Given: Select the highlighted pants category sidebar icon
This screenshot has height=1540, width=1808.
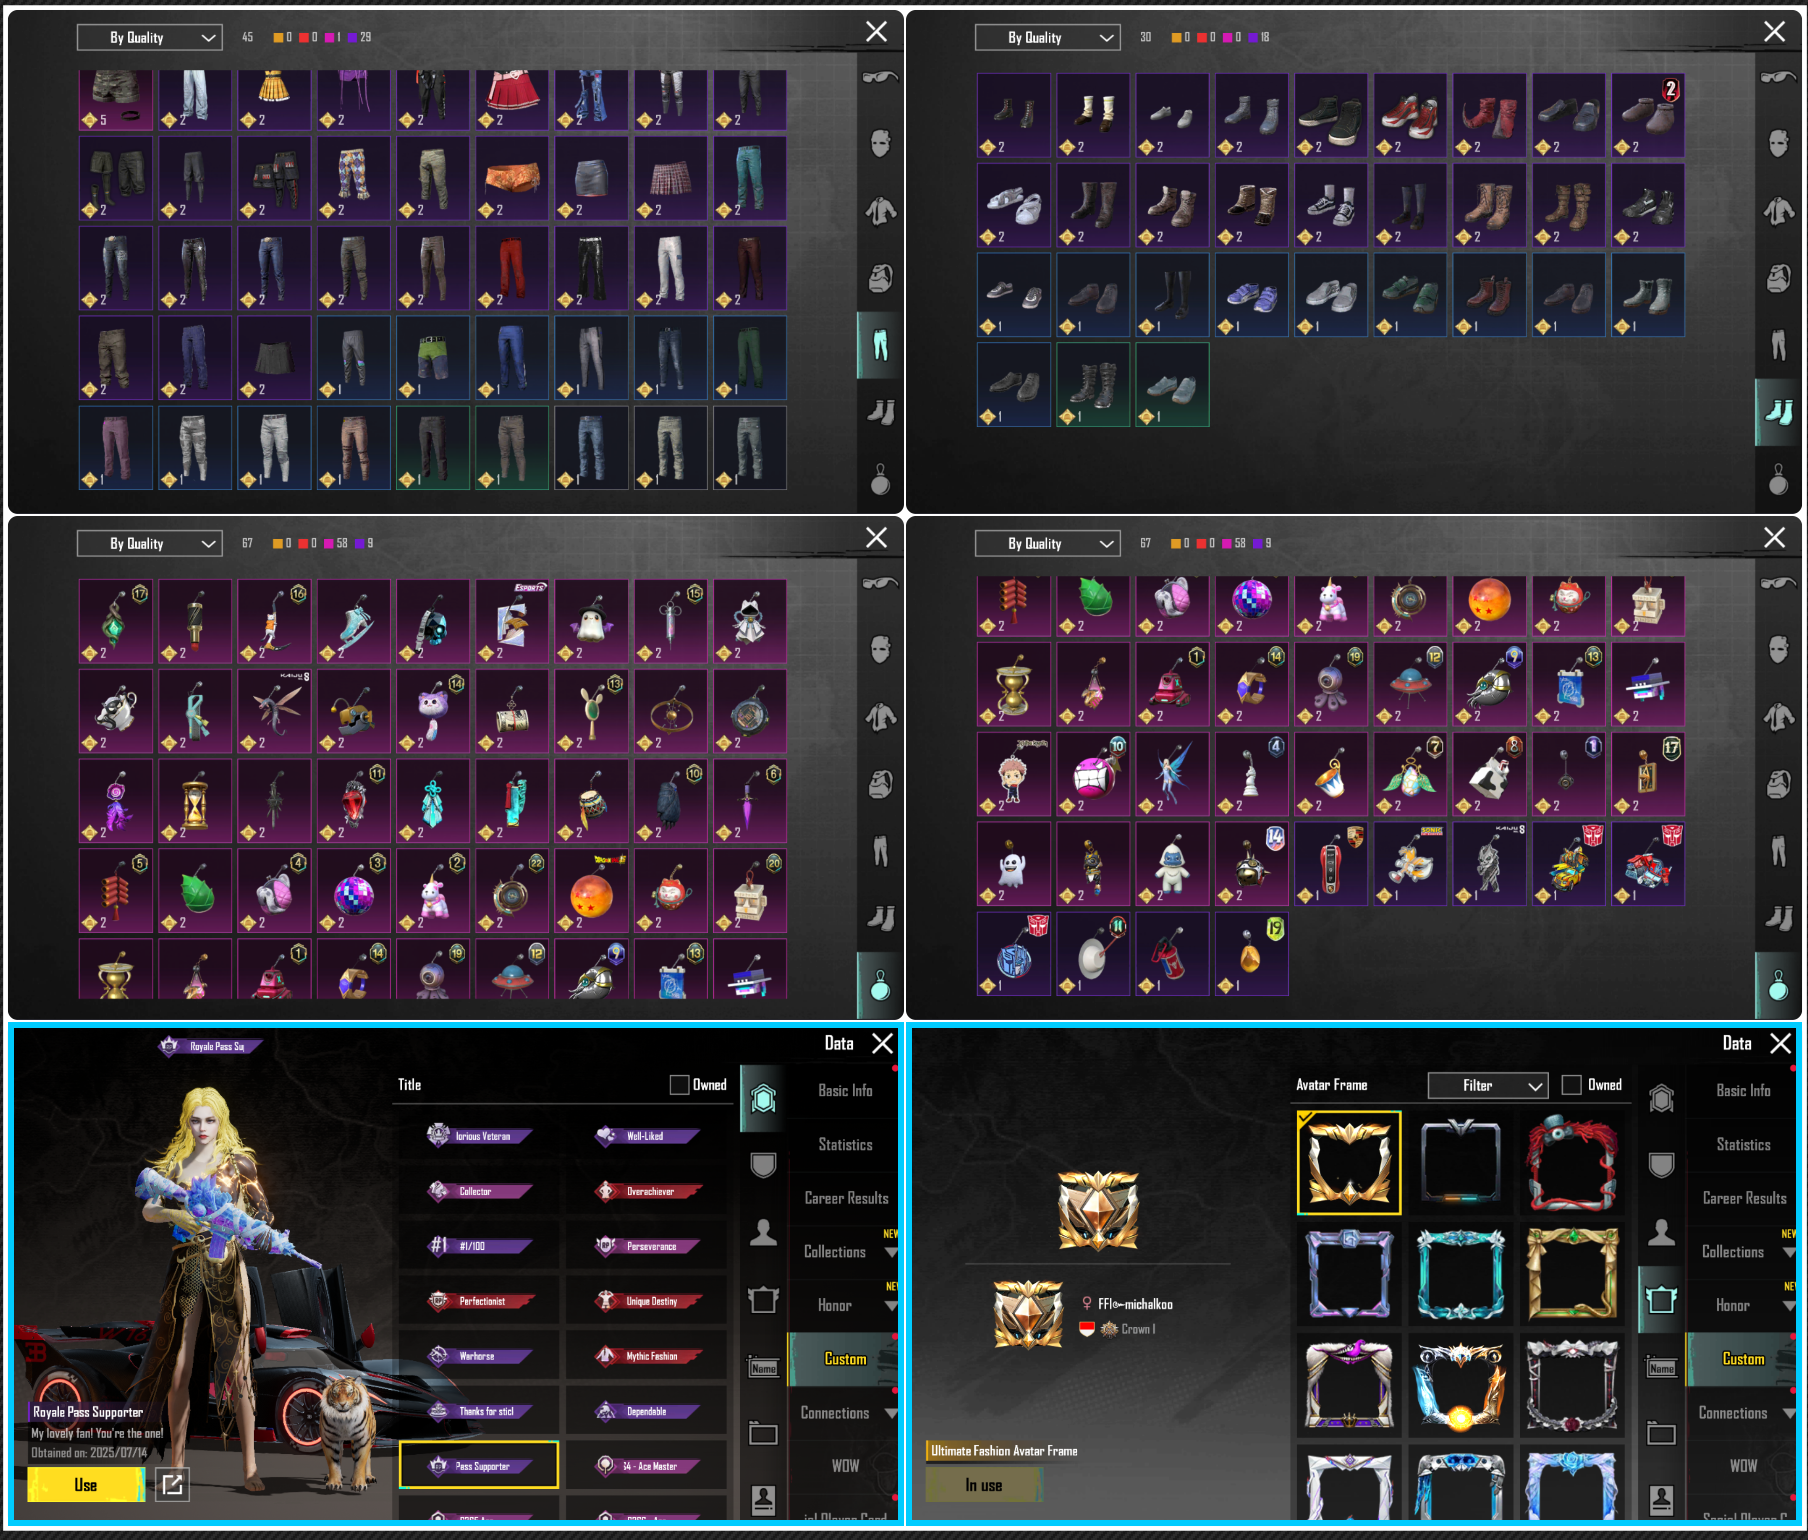Looking at the screenshot, I should (x=879, y=345).
